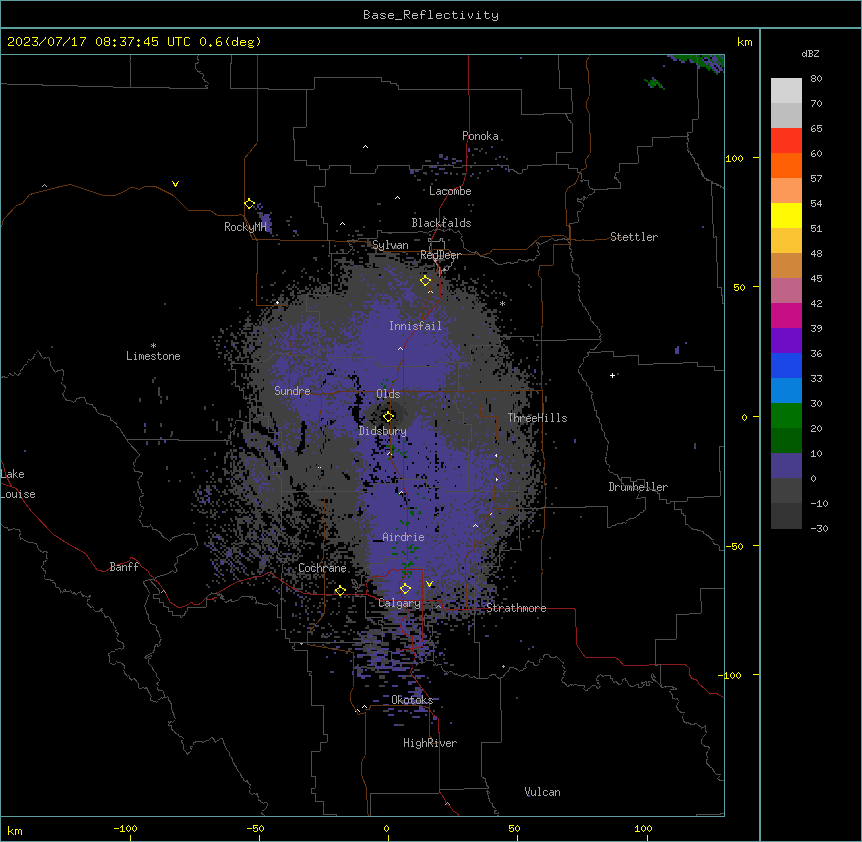Click the yellow diamond marker above Calgary label
This screenshot has width=862, height=842.
click(405, 589)
